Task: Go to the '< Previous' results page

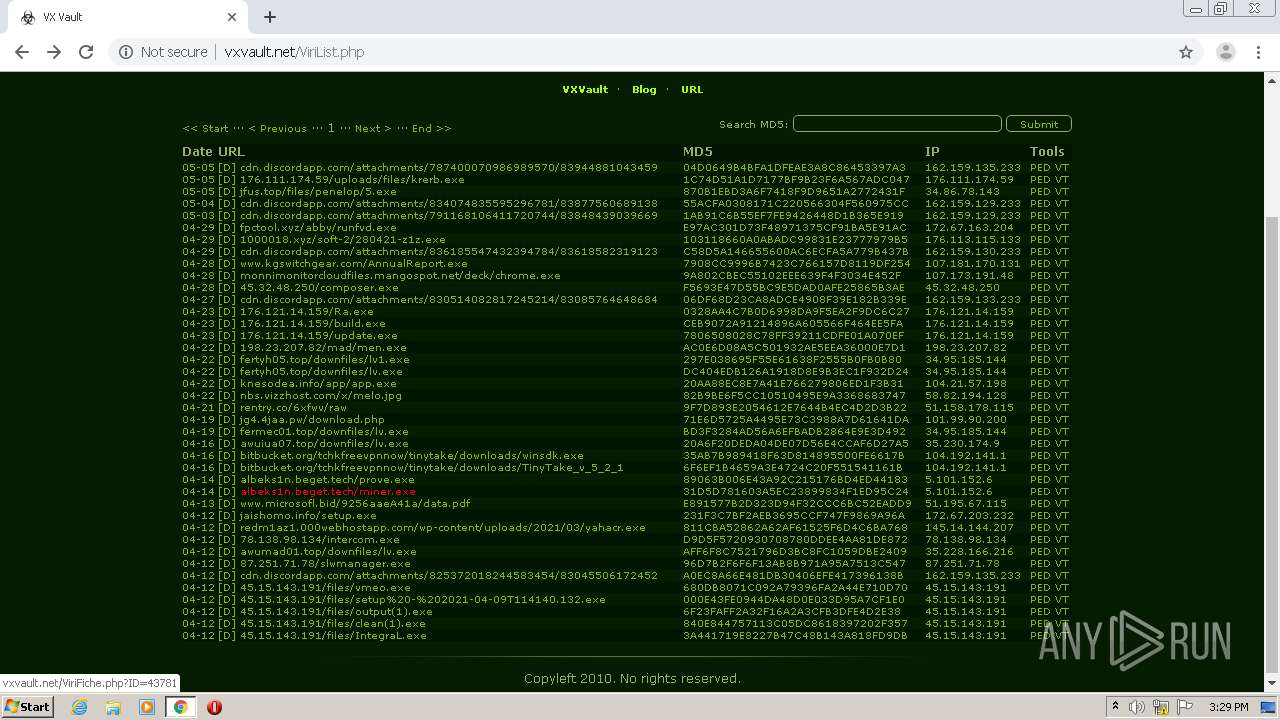Action: (277, 128)
